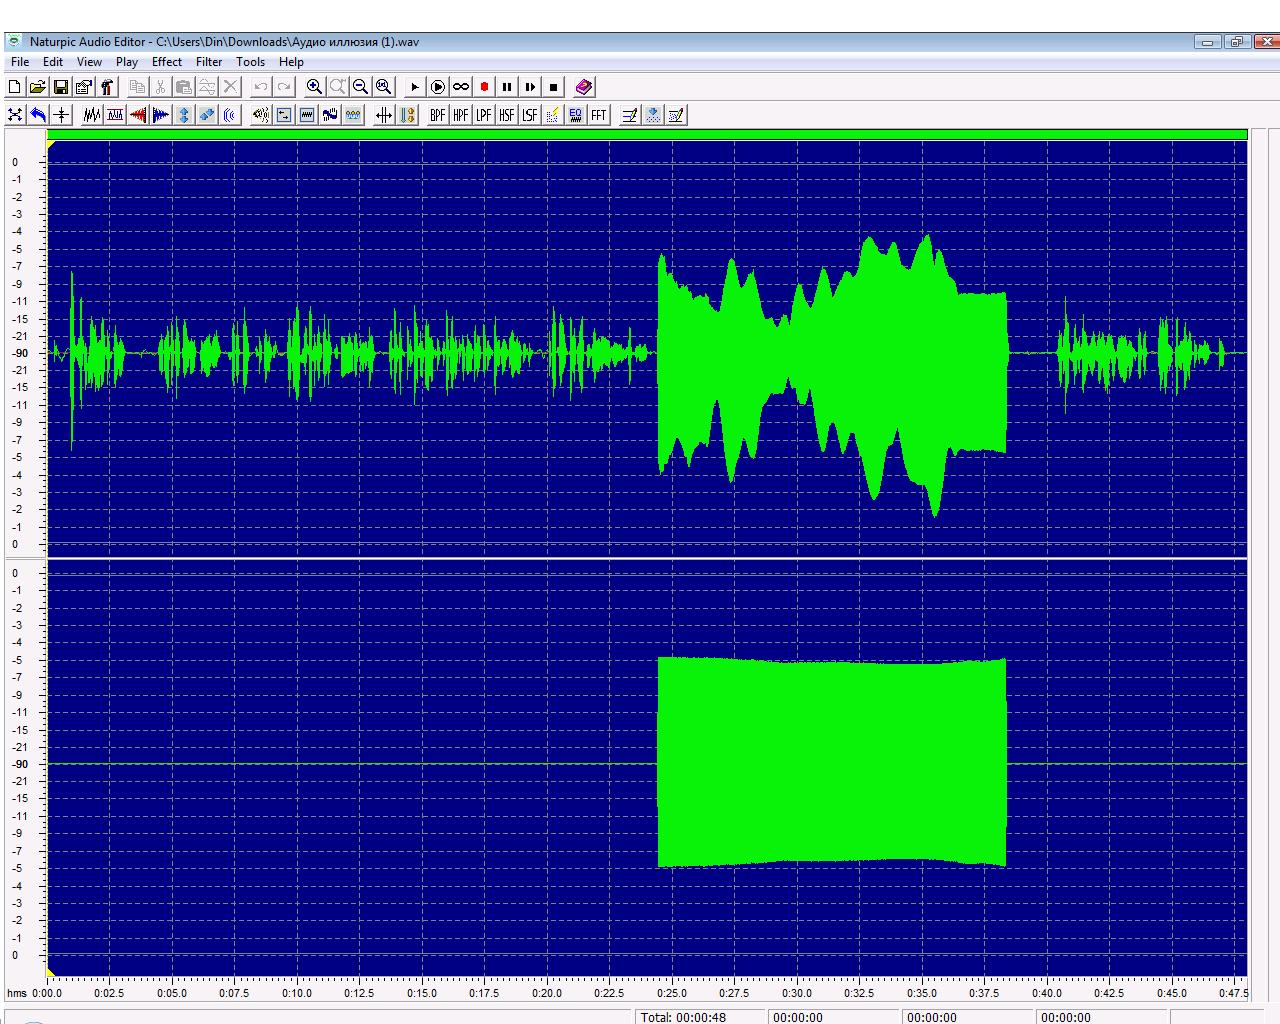Apply the LPF low-pass filter

pyautogui.click(x=484, y=115)
